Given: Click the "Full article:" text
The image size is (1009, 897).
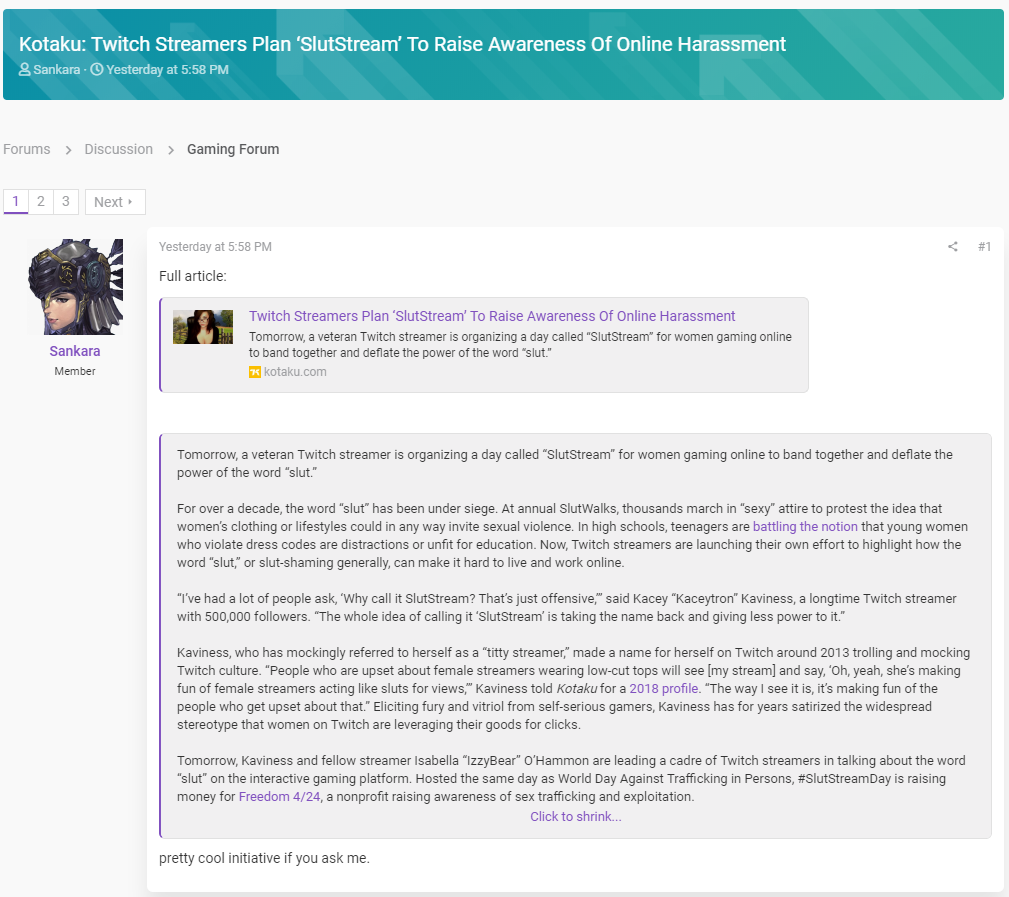Looking at the screenshot, I should (x=192, y=276).
